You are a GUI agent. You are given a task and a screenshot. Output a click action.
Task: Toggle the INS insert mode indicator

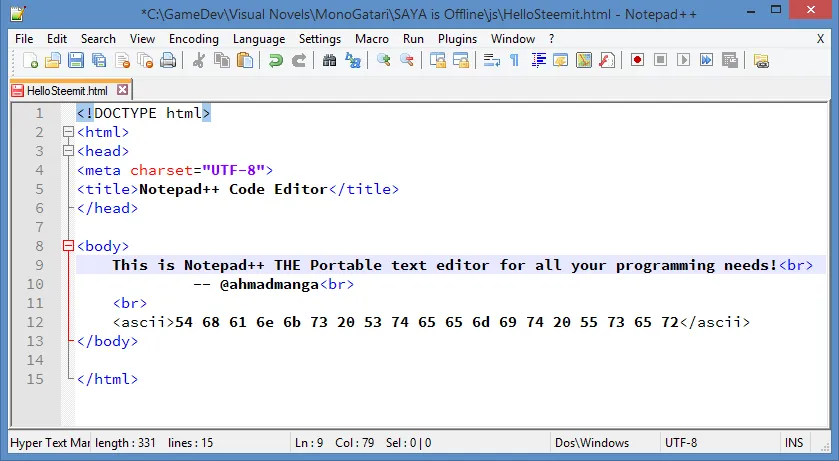[x=794, y=443]
